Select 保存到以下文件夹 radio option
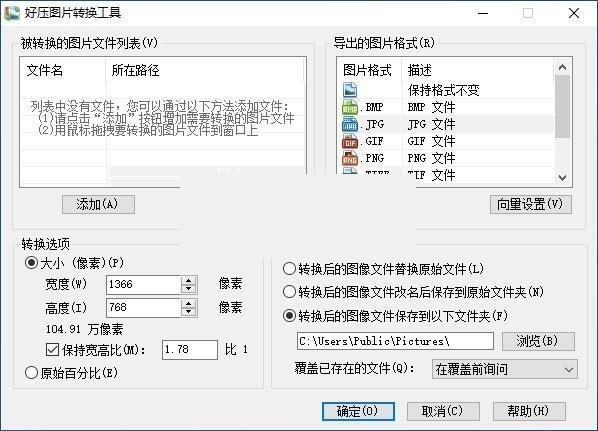Screen dimensions: 598x431 289,316
